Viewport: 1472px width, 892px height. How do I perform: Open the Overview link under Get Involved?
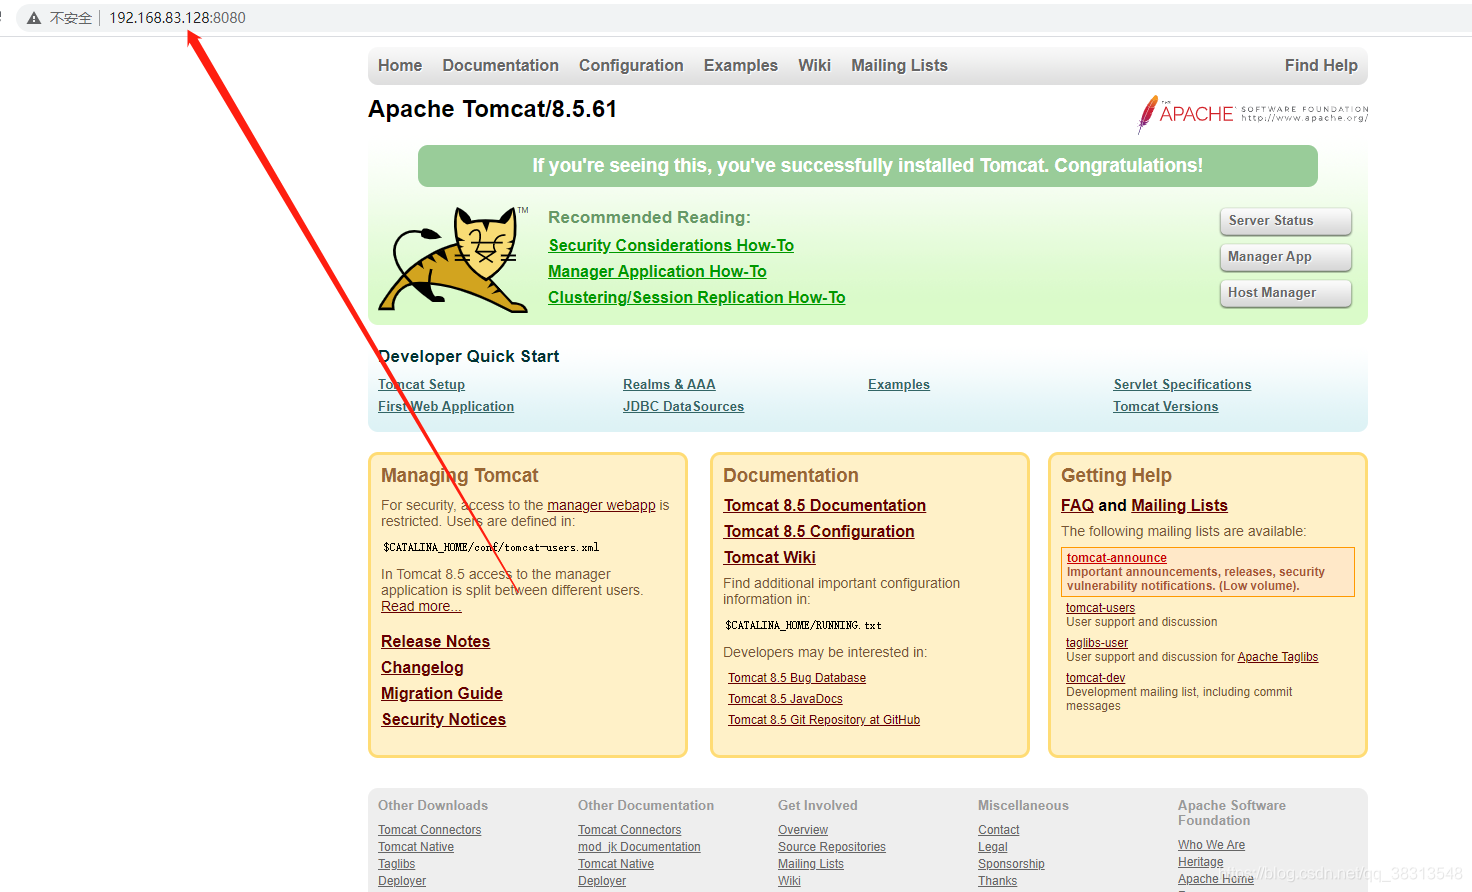pos(803,830)
